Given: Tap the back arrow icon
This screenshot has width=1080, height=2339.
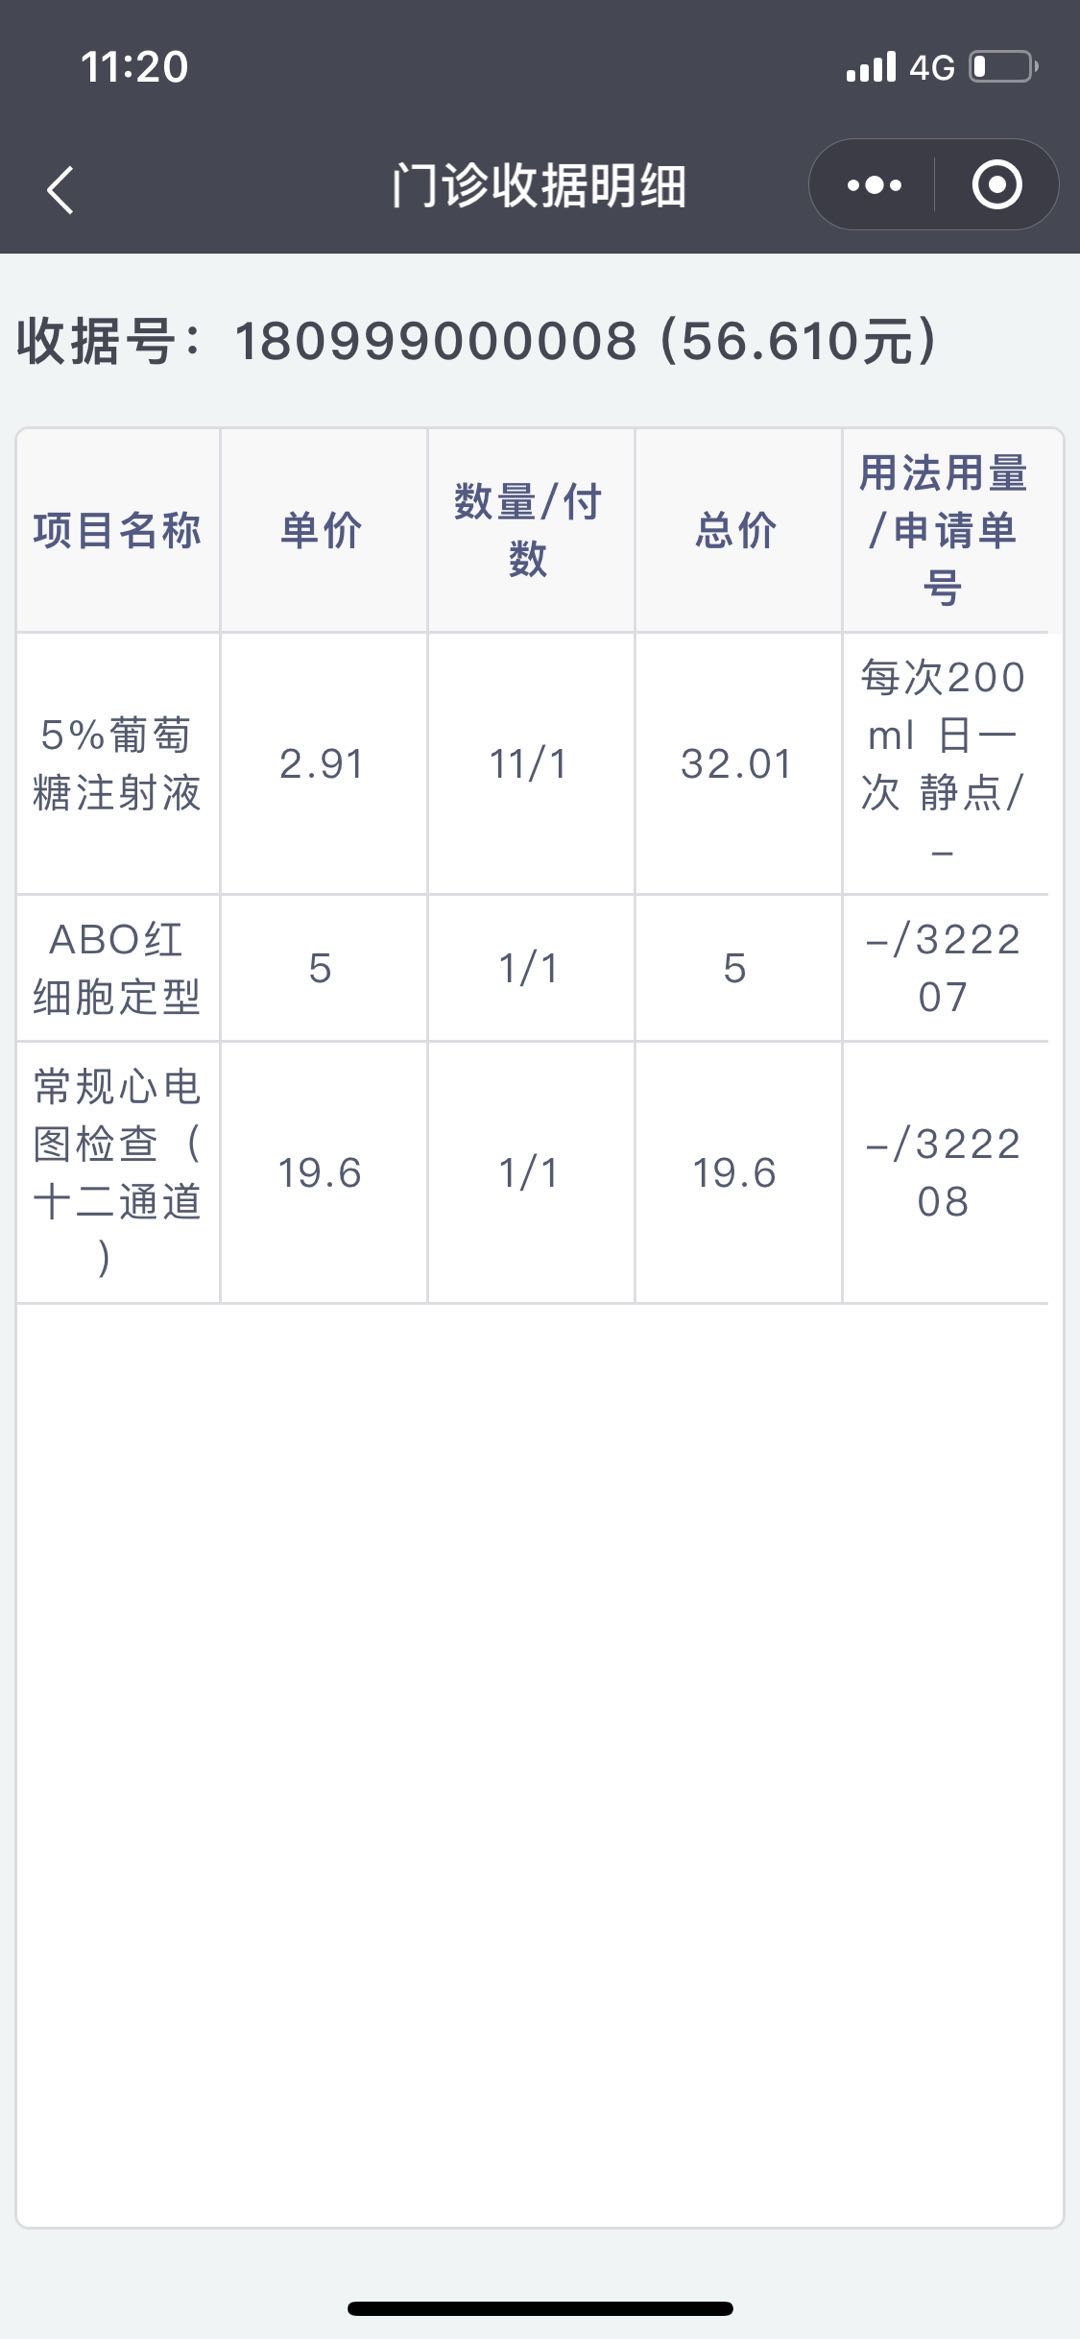Looking at the screenshot, I should coord(60,189).
